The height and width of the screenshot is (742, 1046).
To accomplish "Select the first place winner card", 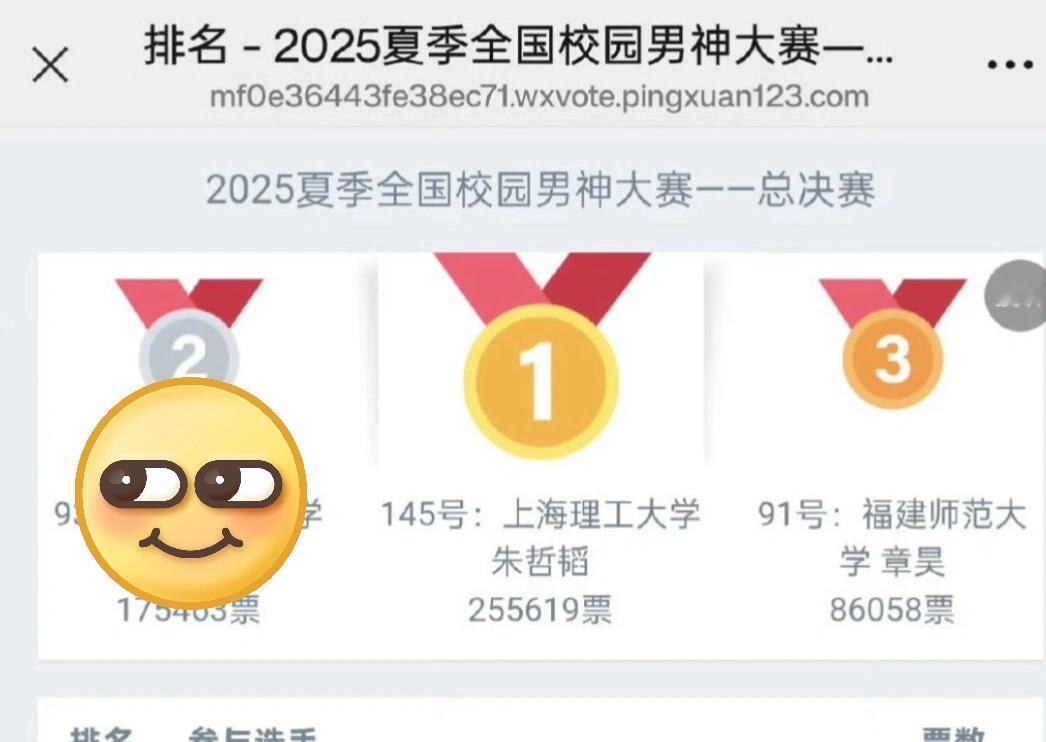I will click(x=541, y=456).
